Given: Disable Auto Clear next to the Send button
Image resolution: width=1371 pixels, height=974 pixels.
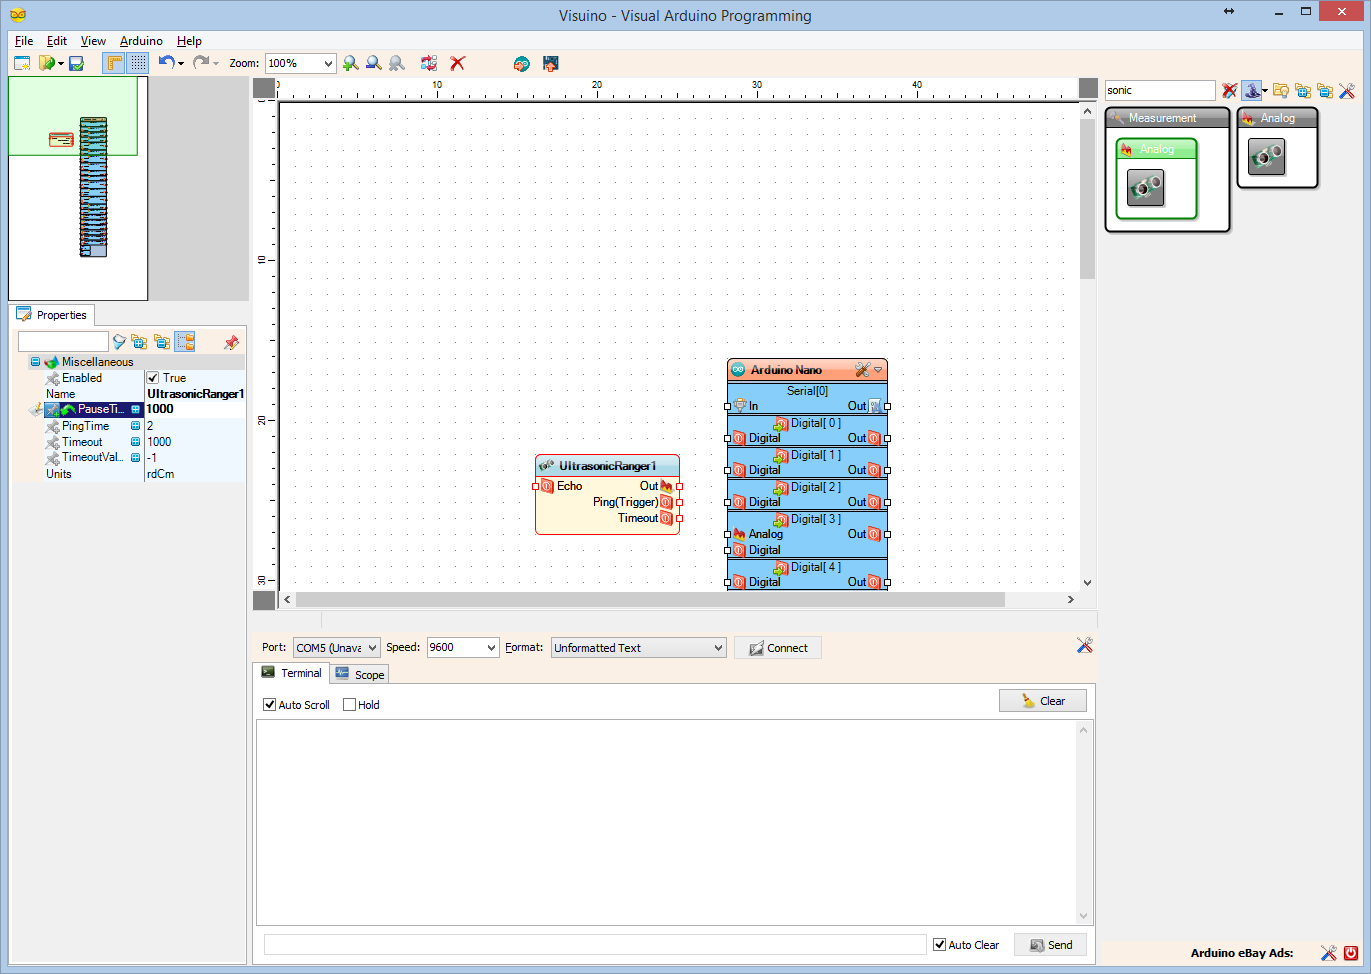Looking at the screenshot, I should [x=938, y=944].
